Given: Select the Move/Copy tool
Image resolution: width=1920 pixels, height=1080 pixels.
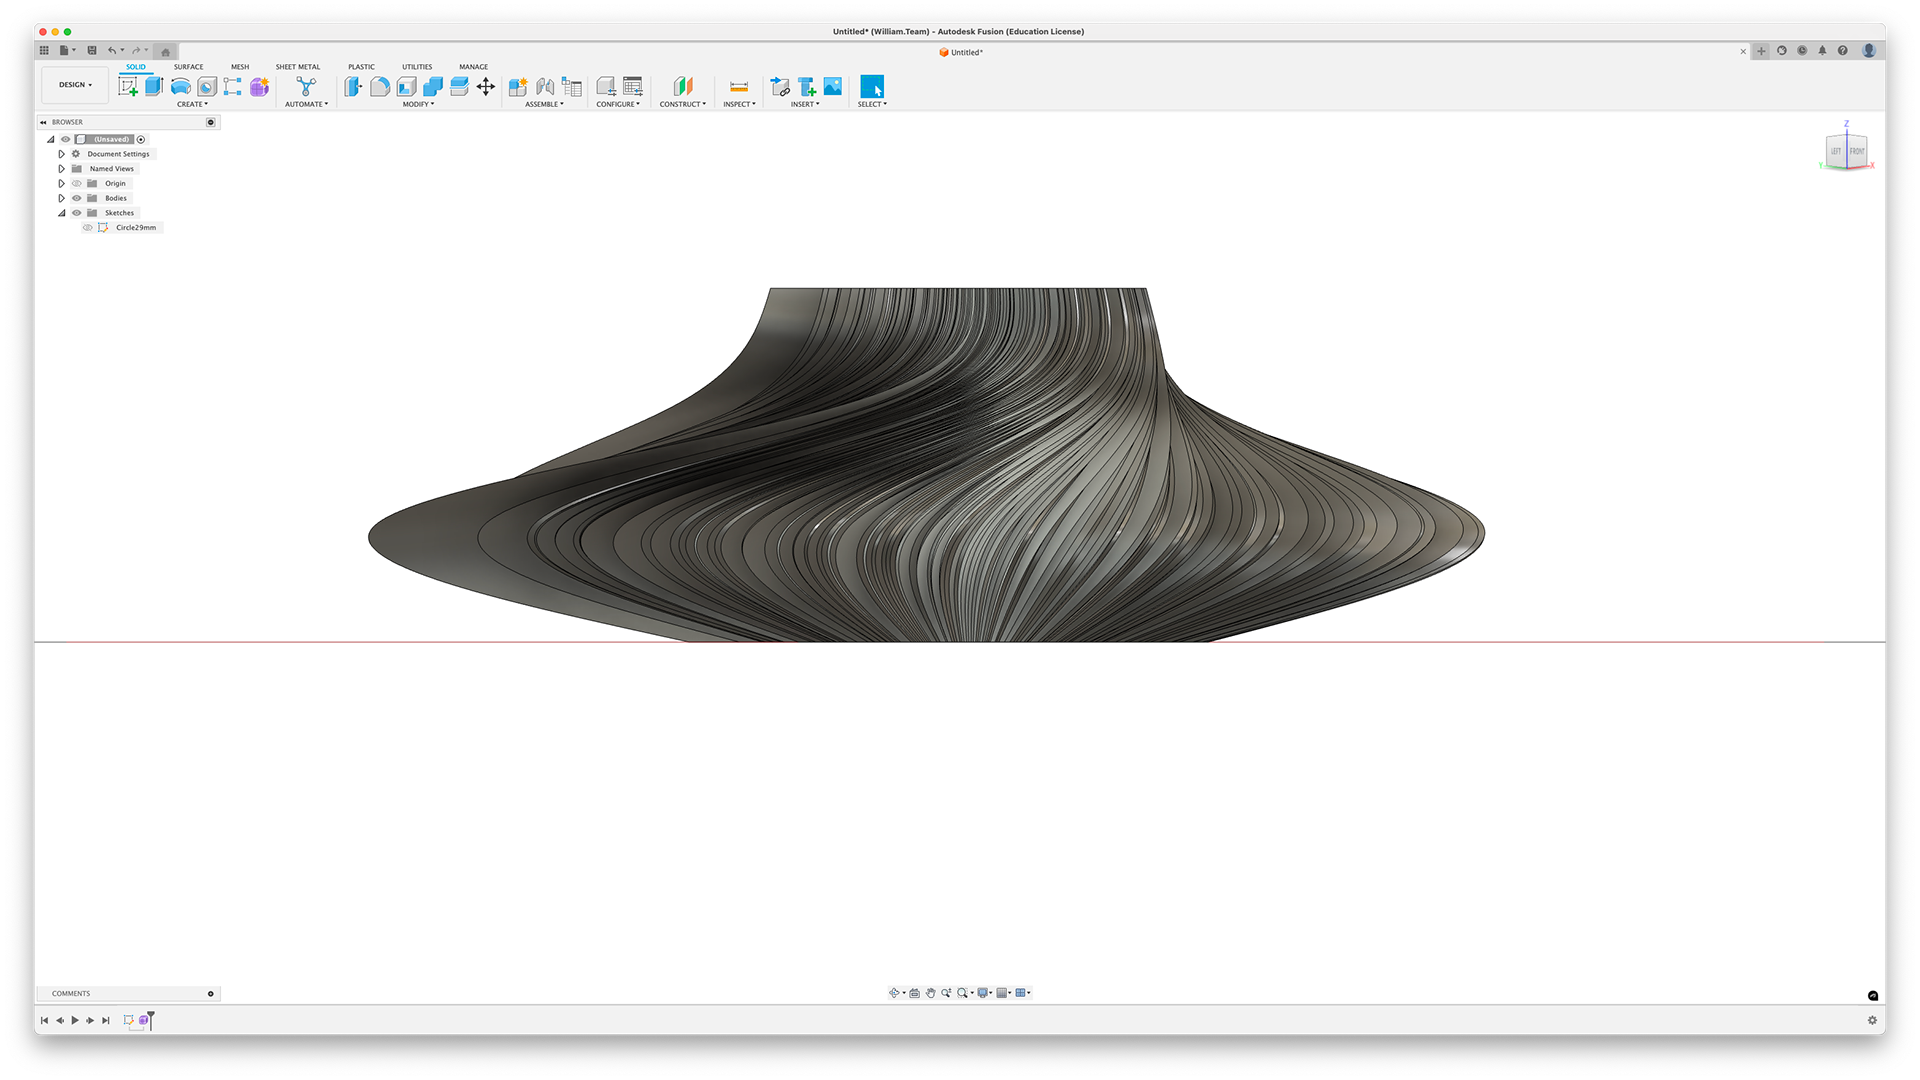Looking at the screenshot, I should click(486, 87).
